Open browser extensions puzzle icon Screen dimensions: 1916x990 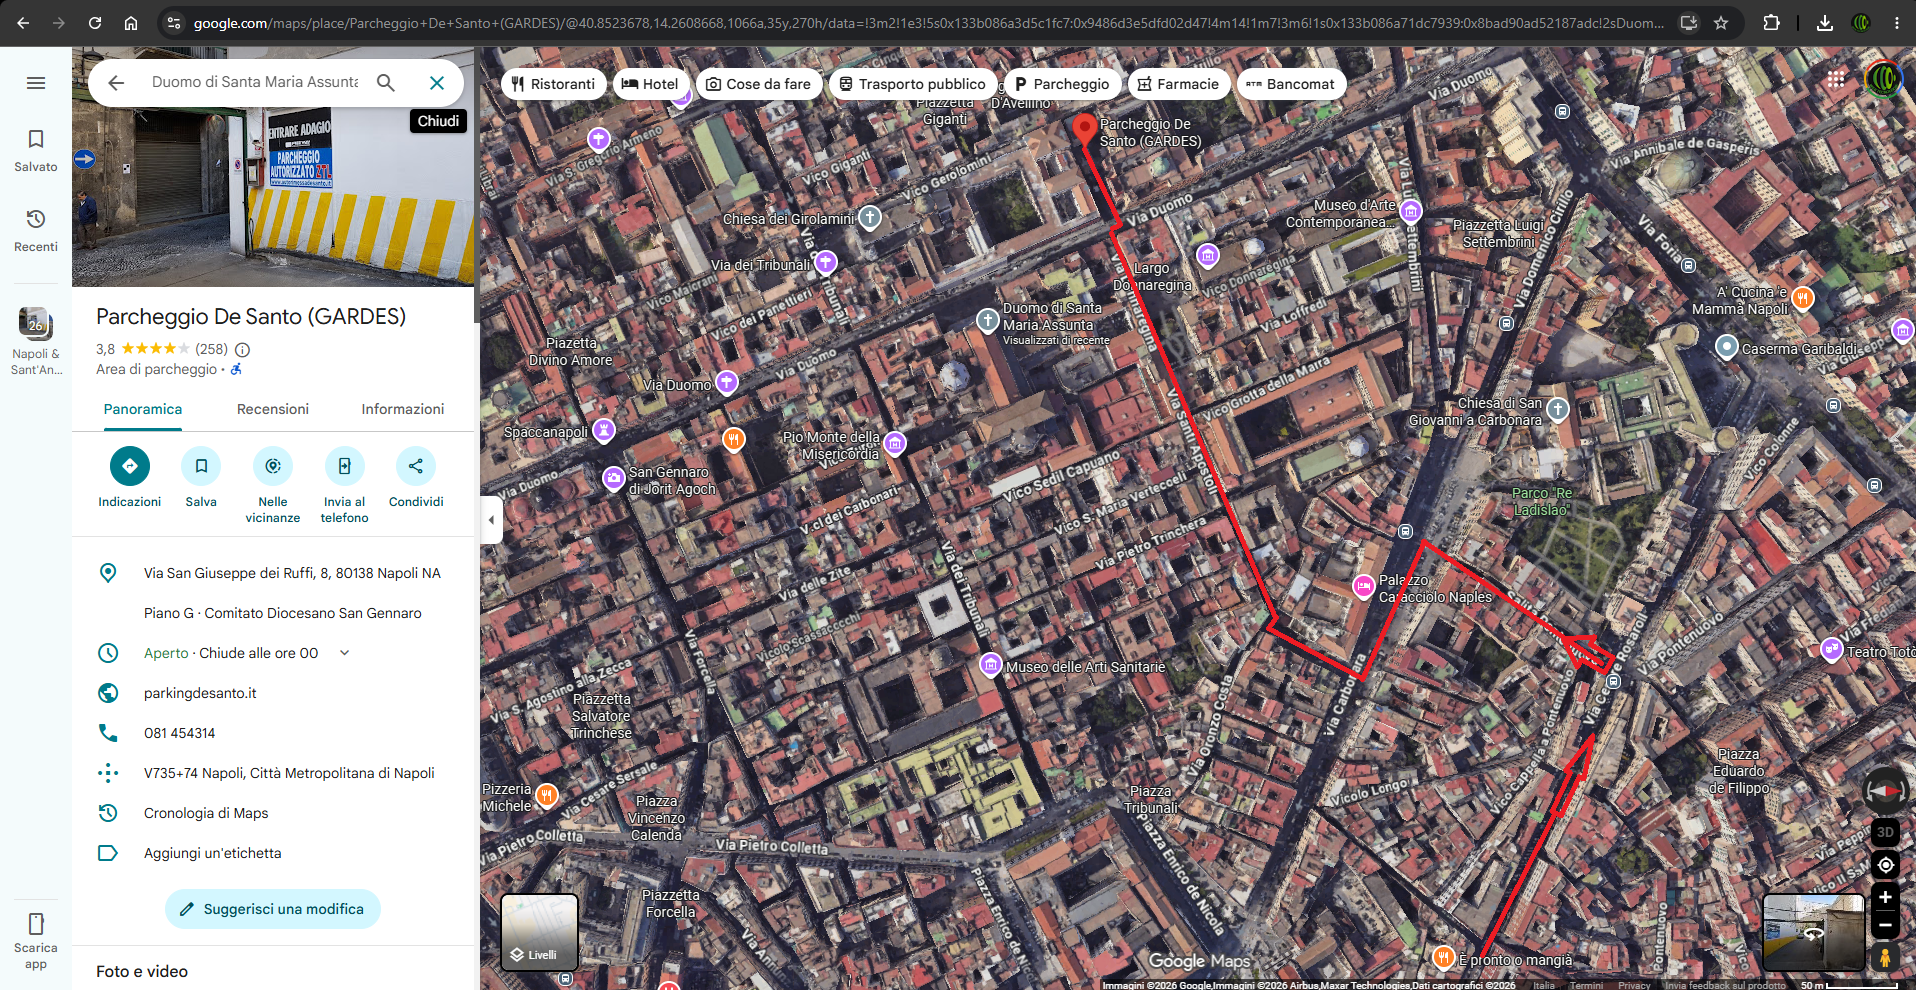point(1771,23)
